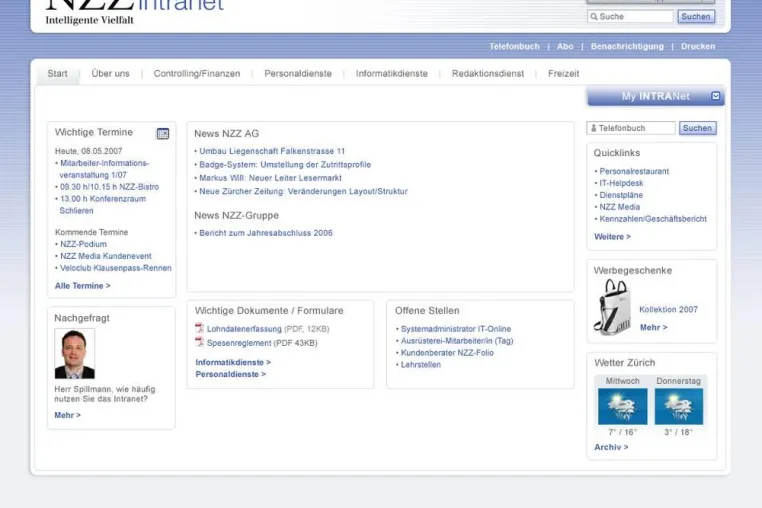
Task: Open Mitarbeiter-Informationsveranstaltung 1/07 link
Action: coord(104,169)
